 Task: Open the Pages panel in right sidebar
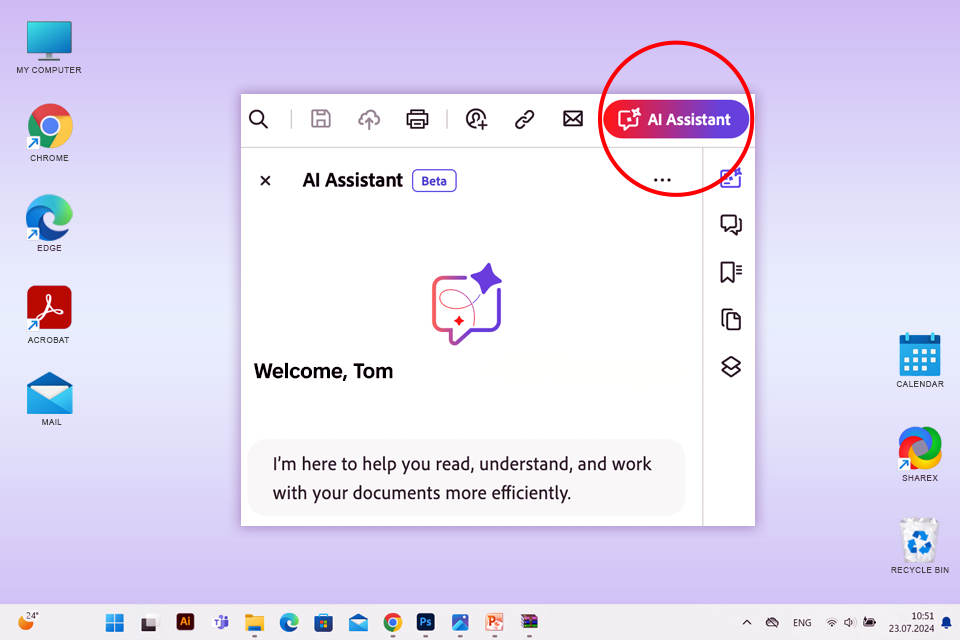(730, 320)
